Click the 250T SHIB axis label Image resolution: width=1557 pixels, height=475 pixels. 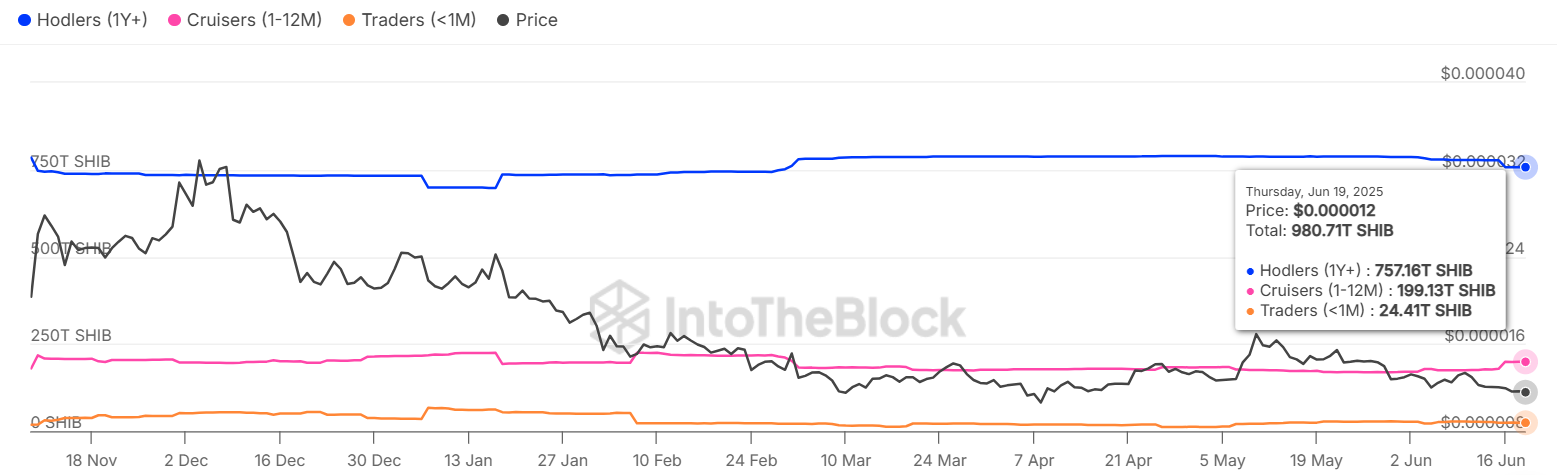(71, 335)
